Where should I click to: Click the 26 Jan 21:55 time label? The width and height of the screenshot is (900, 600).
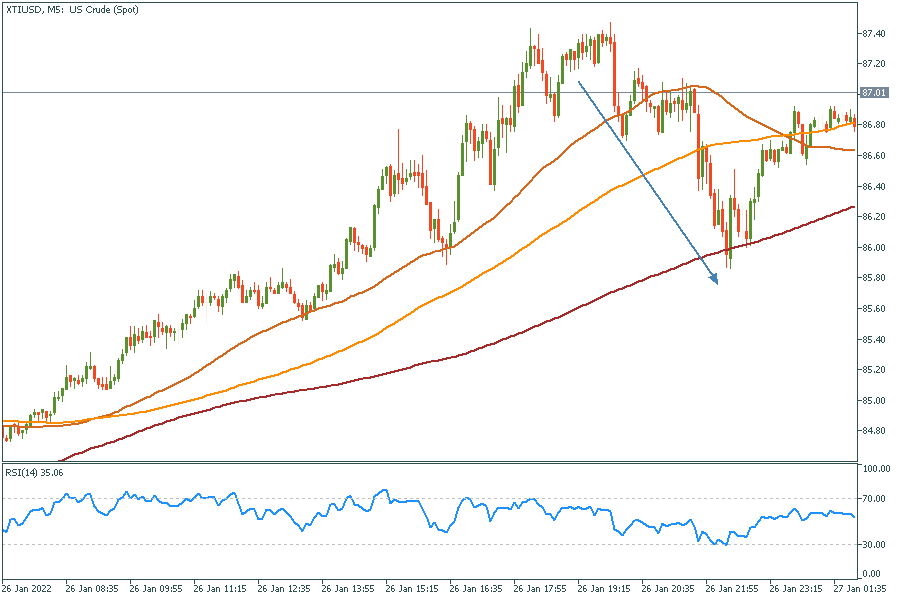point(732,589)
